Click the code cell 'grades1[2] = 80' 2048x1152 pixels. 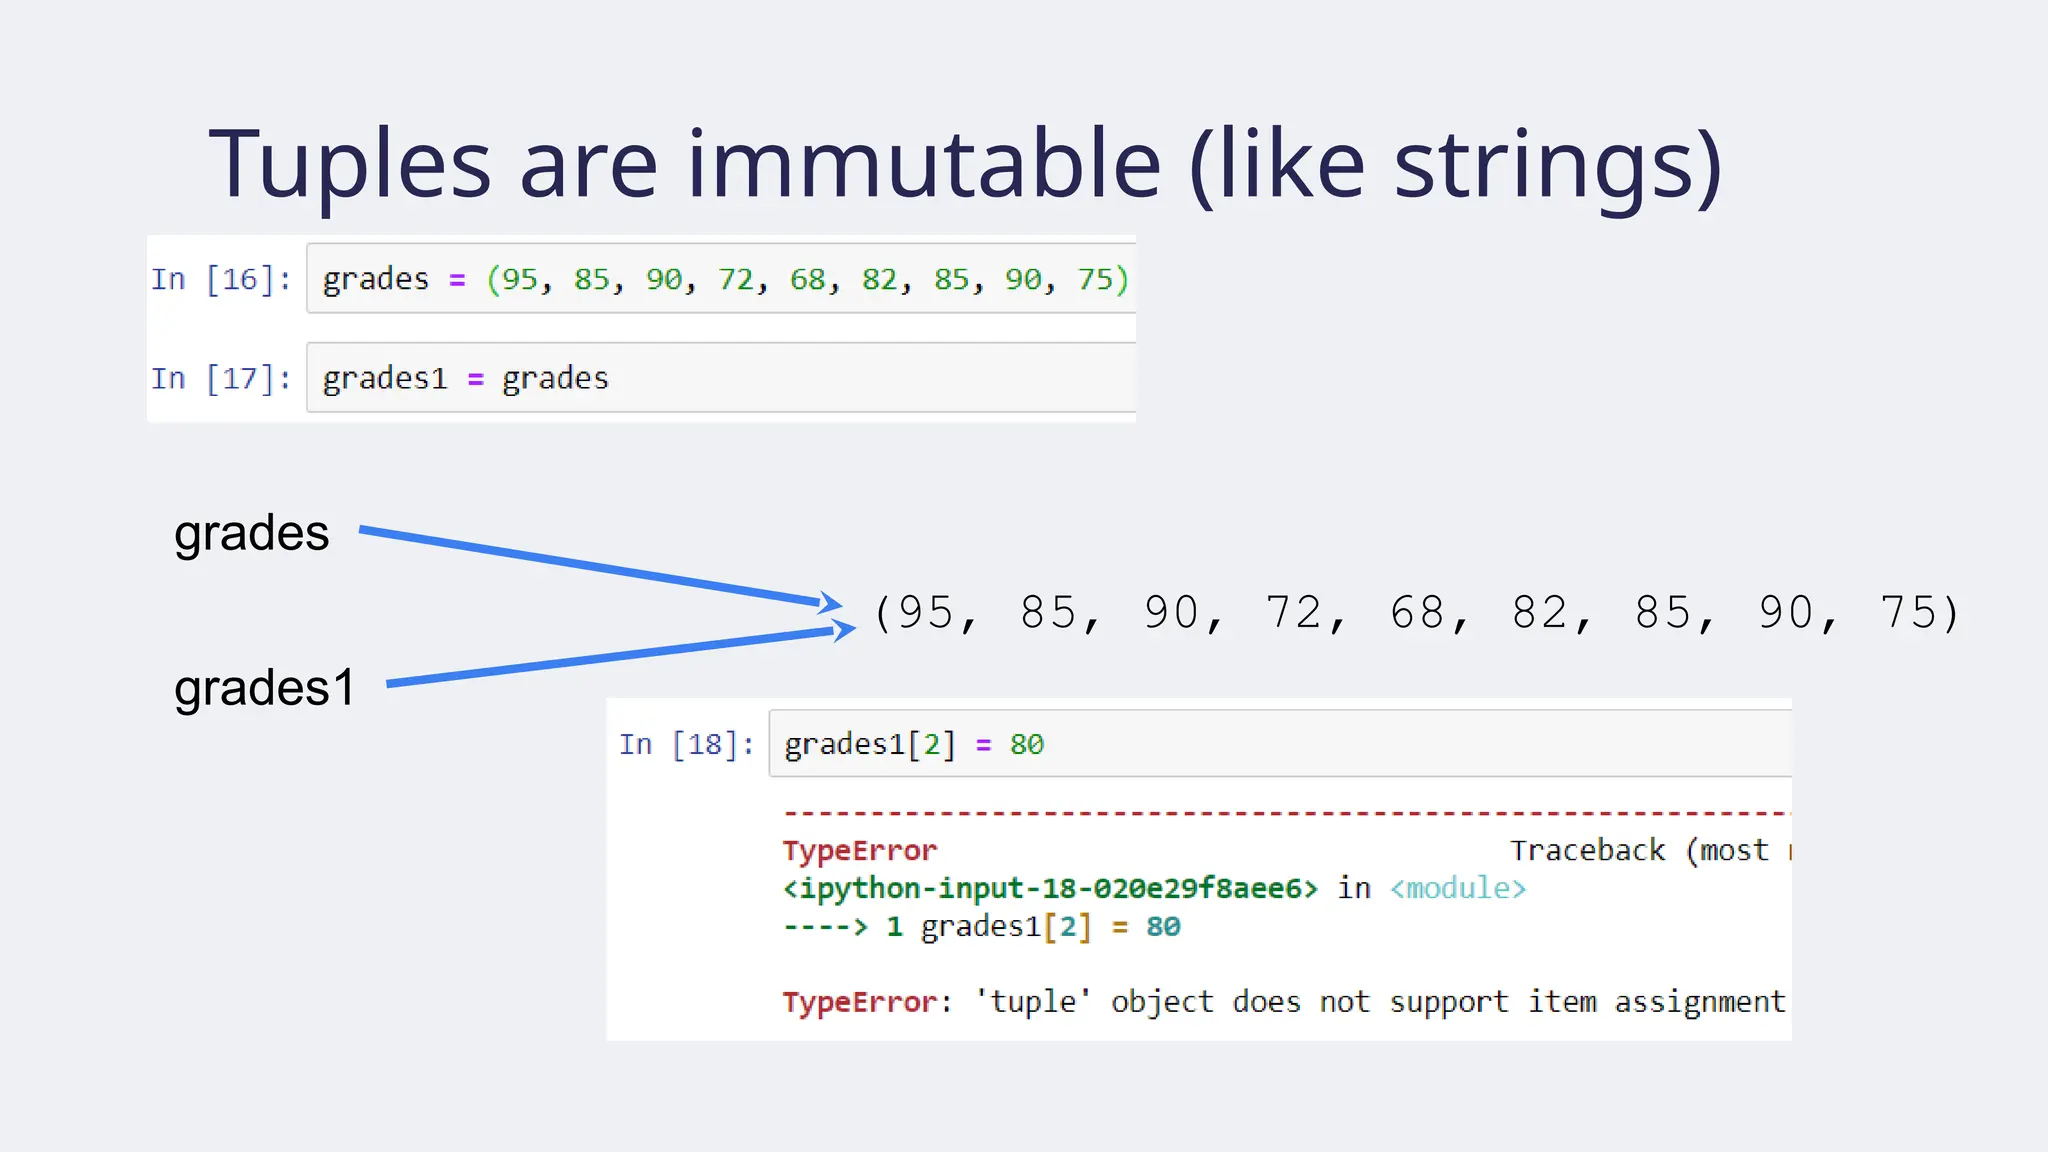tap(1280, 743)
